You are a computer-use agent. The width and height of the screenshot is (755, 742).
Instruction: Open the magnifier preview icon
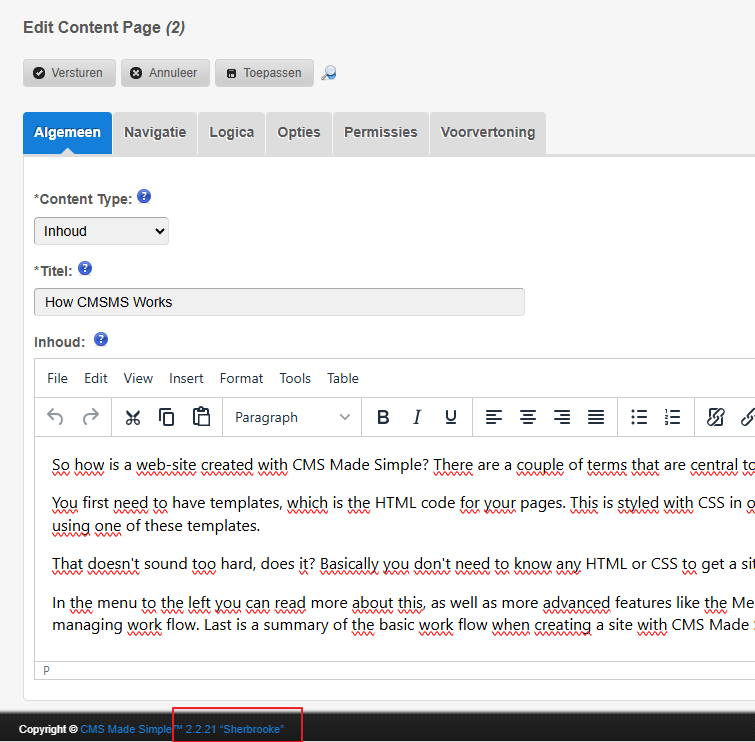pyautogui.click(x=328, y=73)
